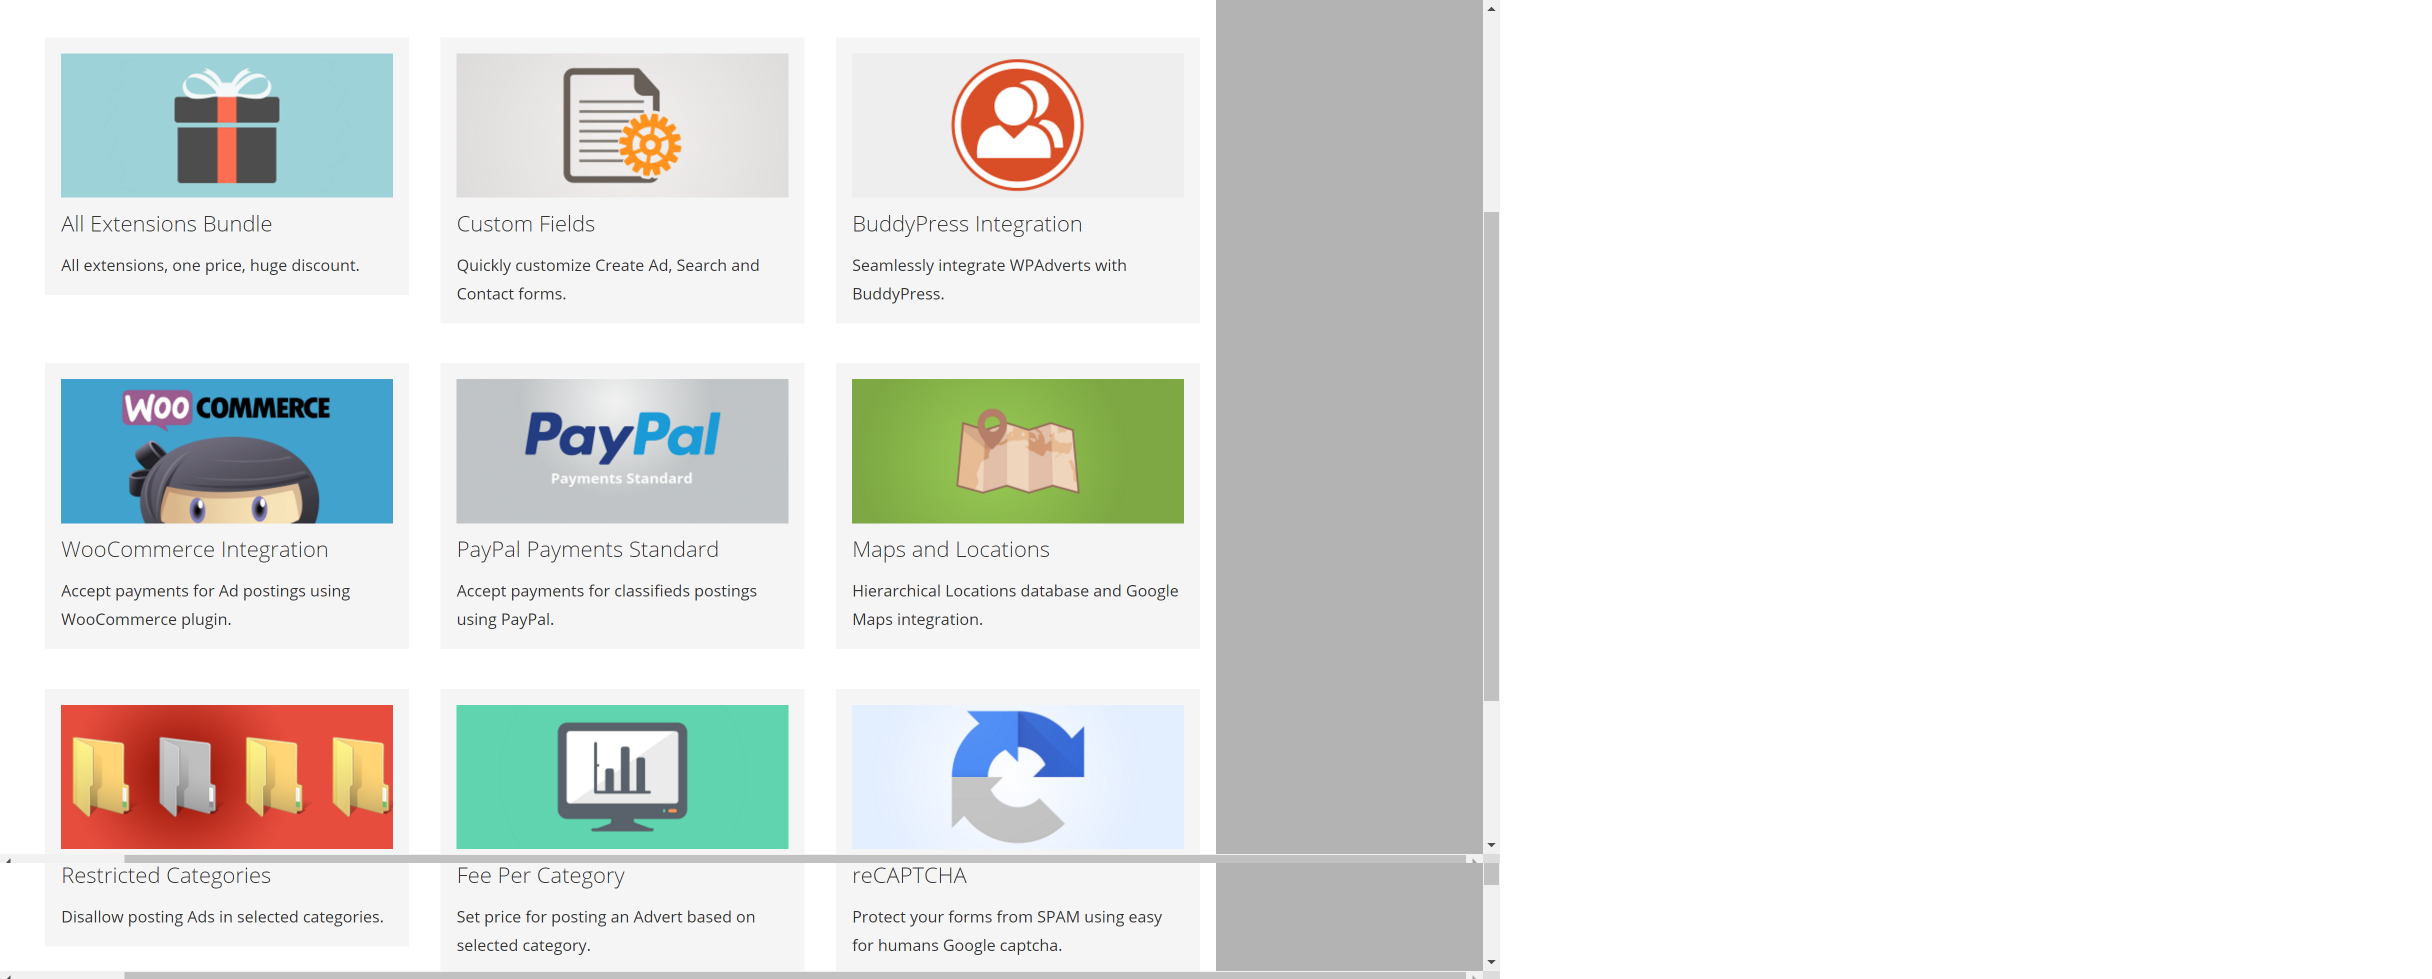Viewport: 2432px width, 979px height.
Task: Click the gift box All Extensions Bundle icon
Action: [226, 124]
